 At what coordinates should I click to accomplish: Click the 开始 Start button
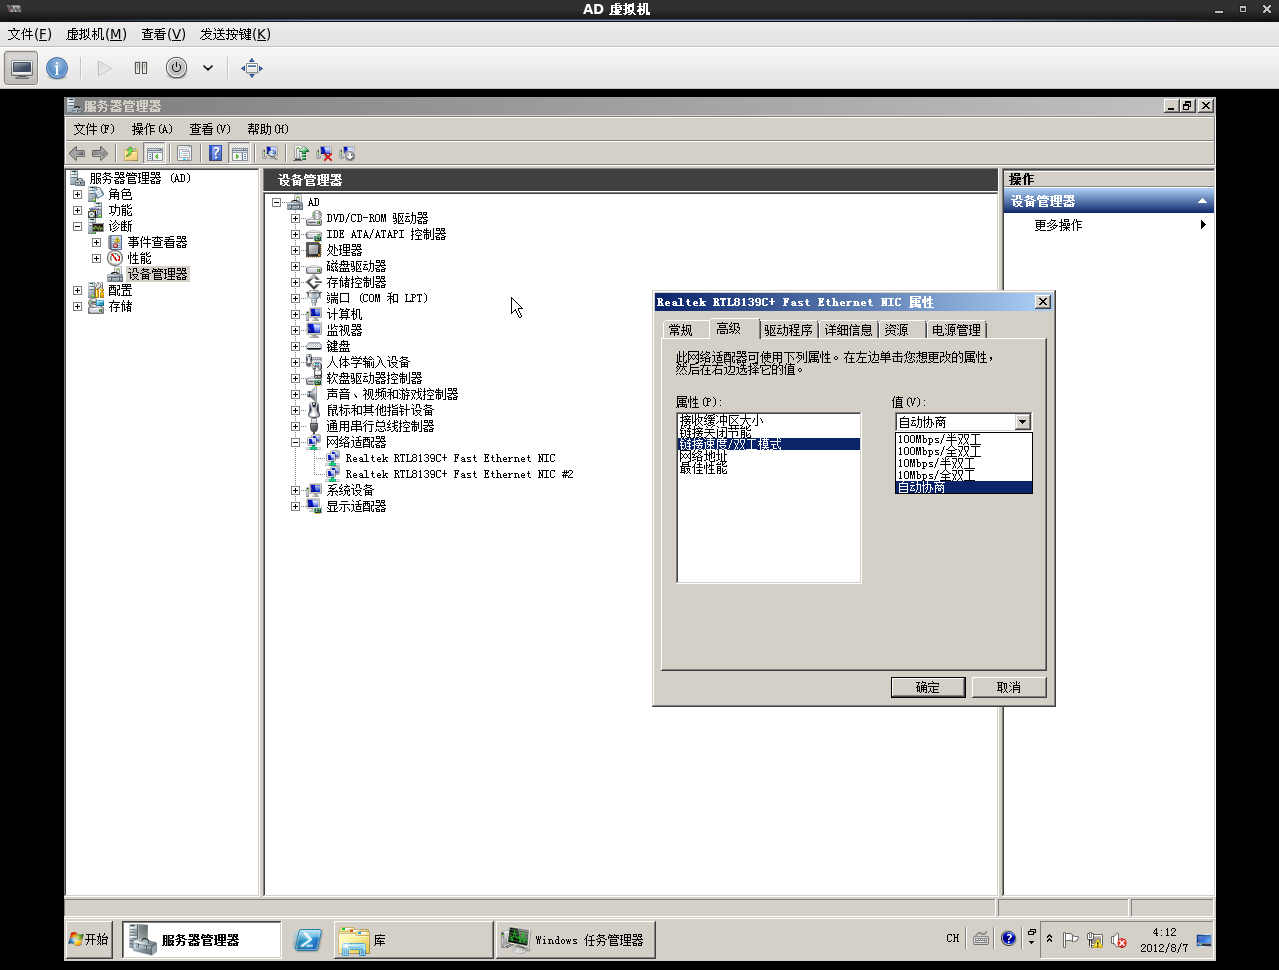[x=89, y=940]
